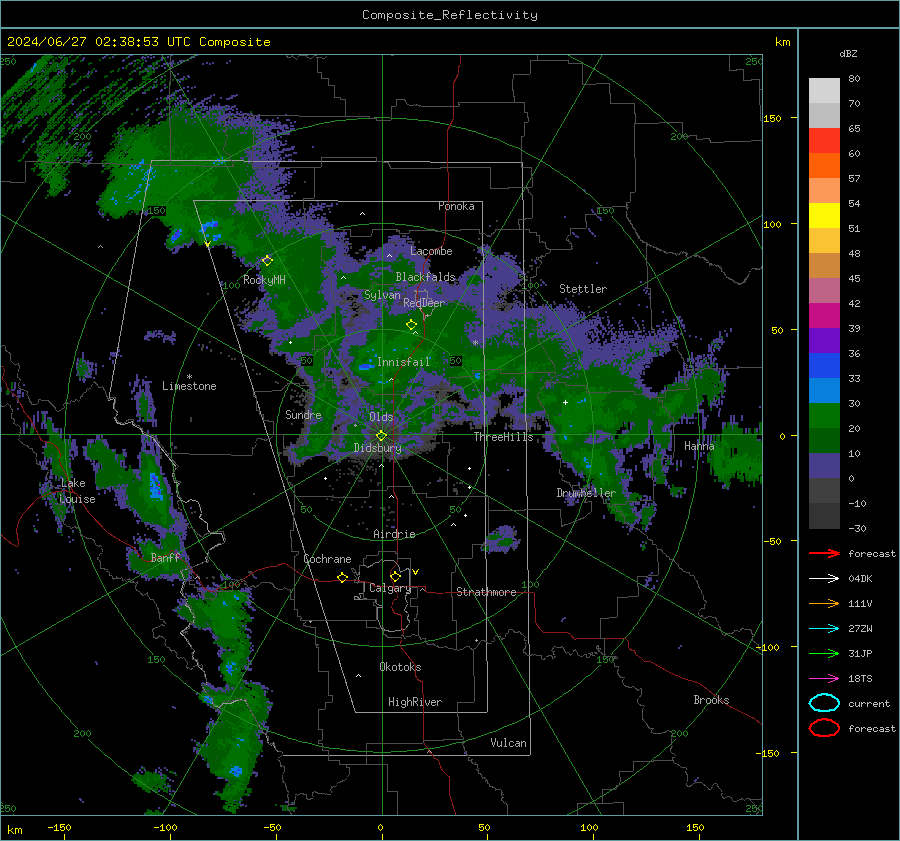This screenshot has height=841, width=900.
Task: Click the Hanna map label
Action: (699, 445)
